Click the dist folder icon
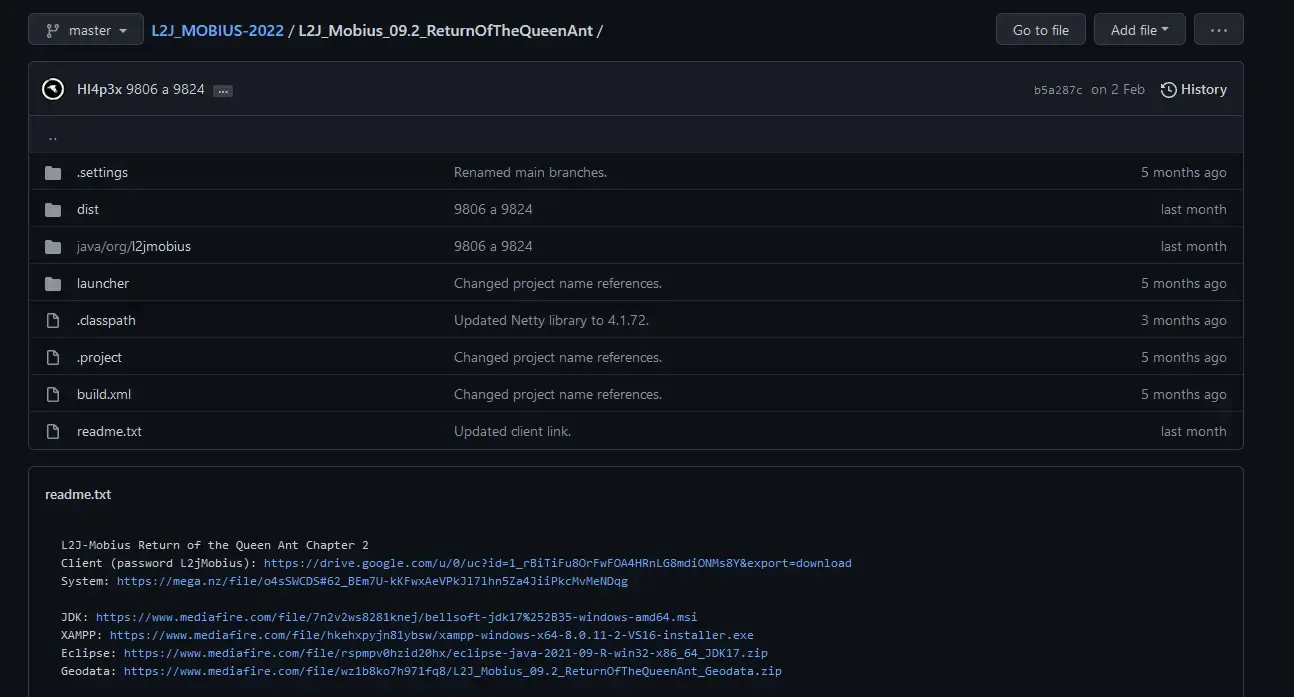Screen dimensions: 1294x697 click(x=53, y=210)
